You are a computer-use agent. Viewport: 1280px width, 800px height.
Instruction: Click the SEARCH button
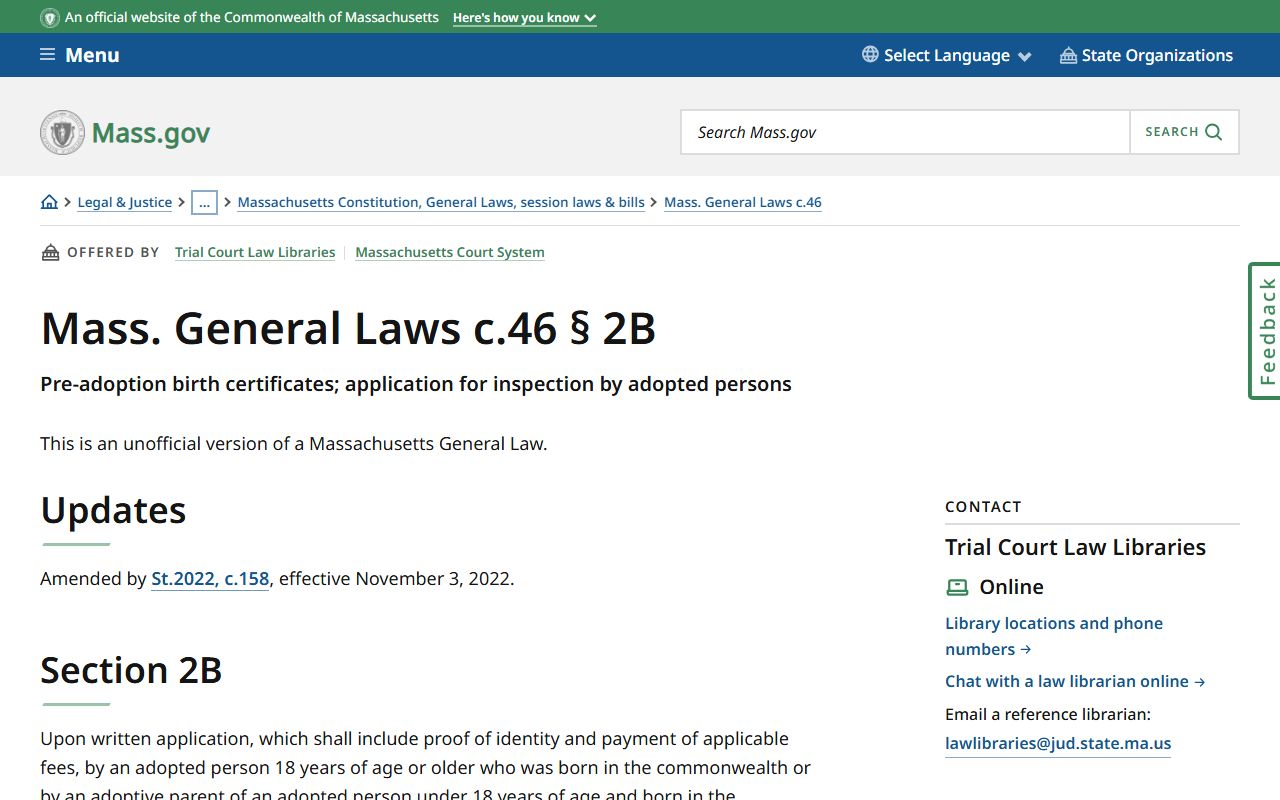(1184, 132)
